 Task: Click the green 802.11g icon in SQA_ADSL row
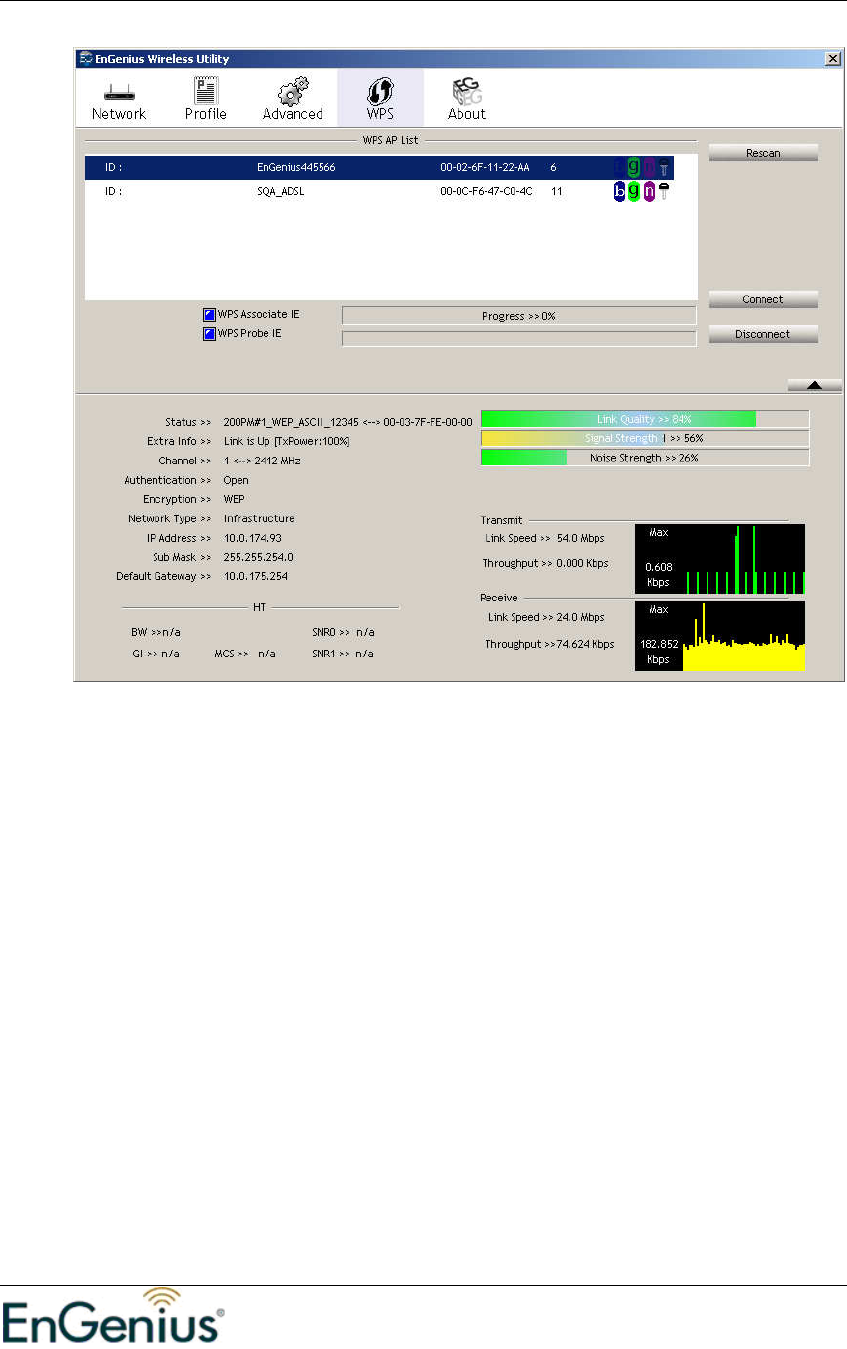(634, 190)
